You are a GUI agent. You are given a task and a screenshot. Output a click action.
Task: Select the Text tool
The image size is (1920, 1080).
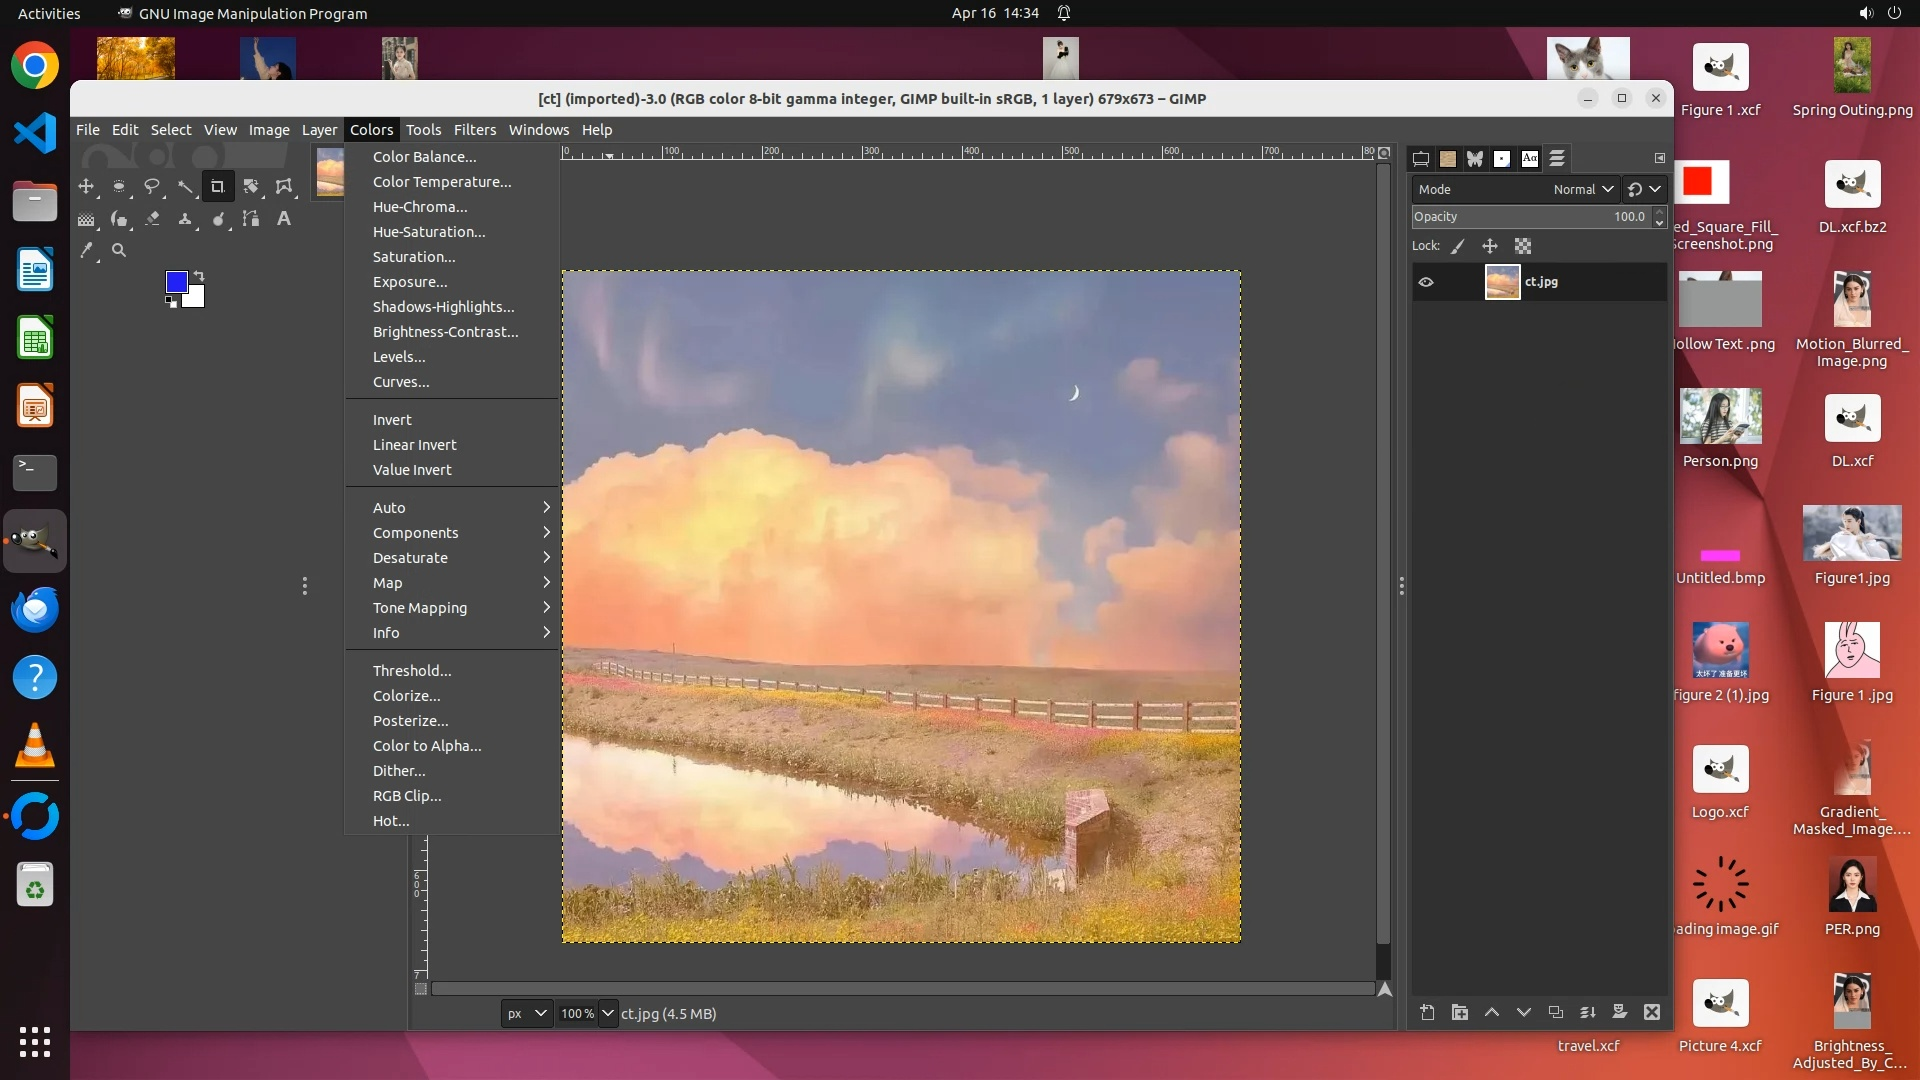[284, 219]
